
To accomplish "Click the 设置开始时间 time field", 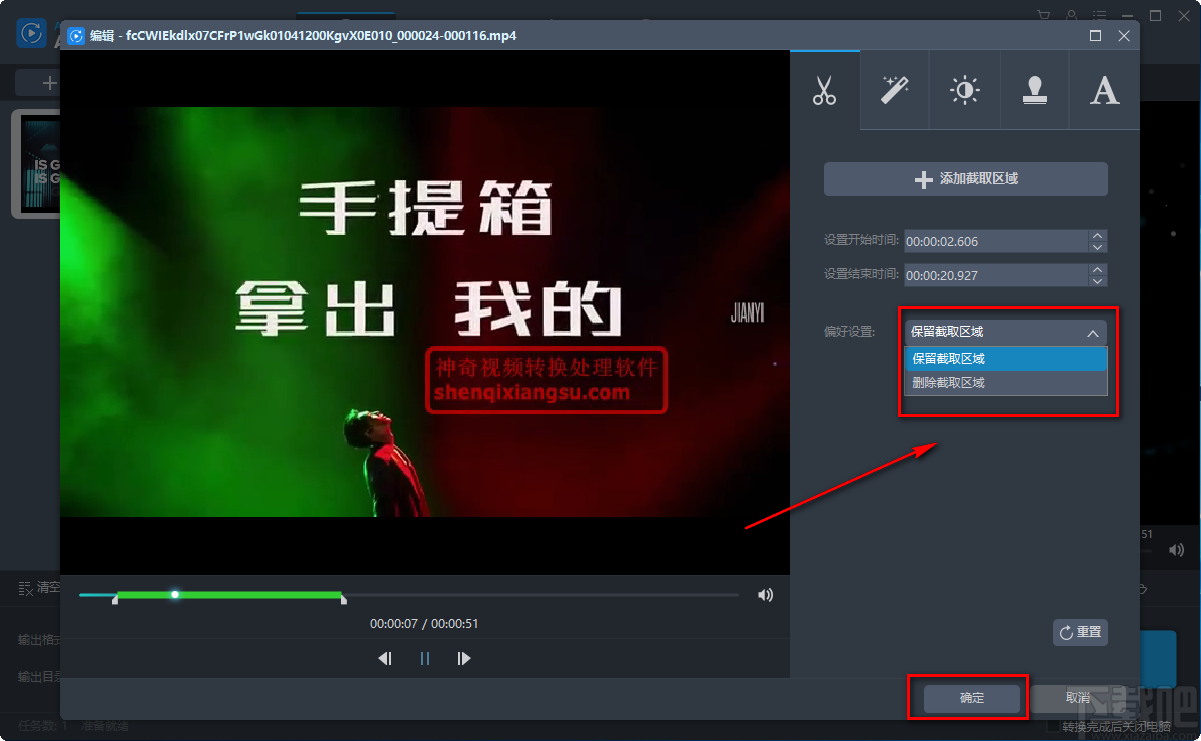I will [996, 241].
